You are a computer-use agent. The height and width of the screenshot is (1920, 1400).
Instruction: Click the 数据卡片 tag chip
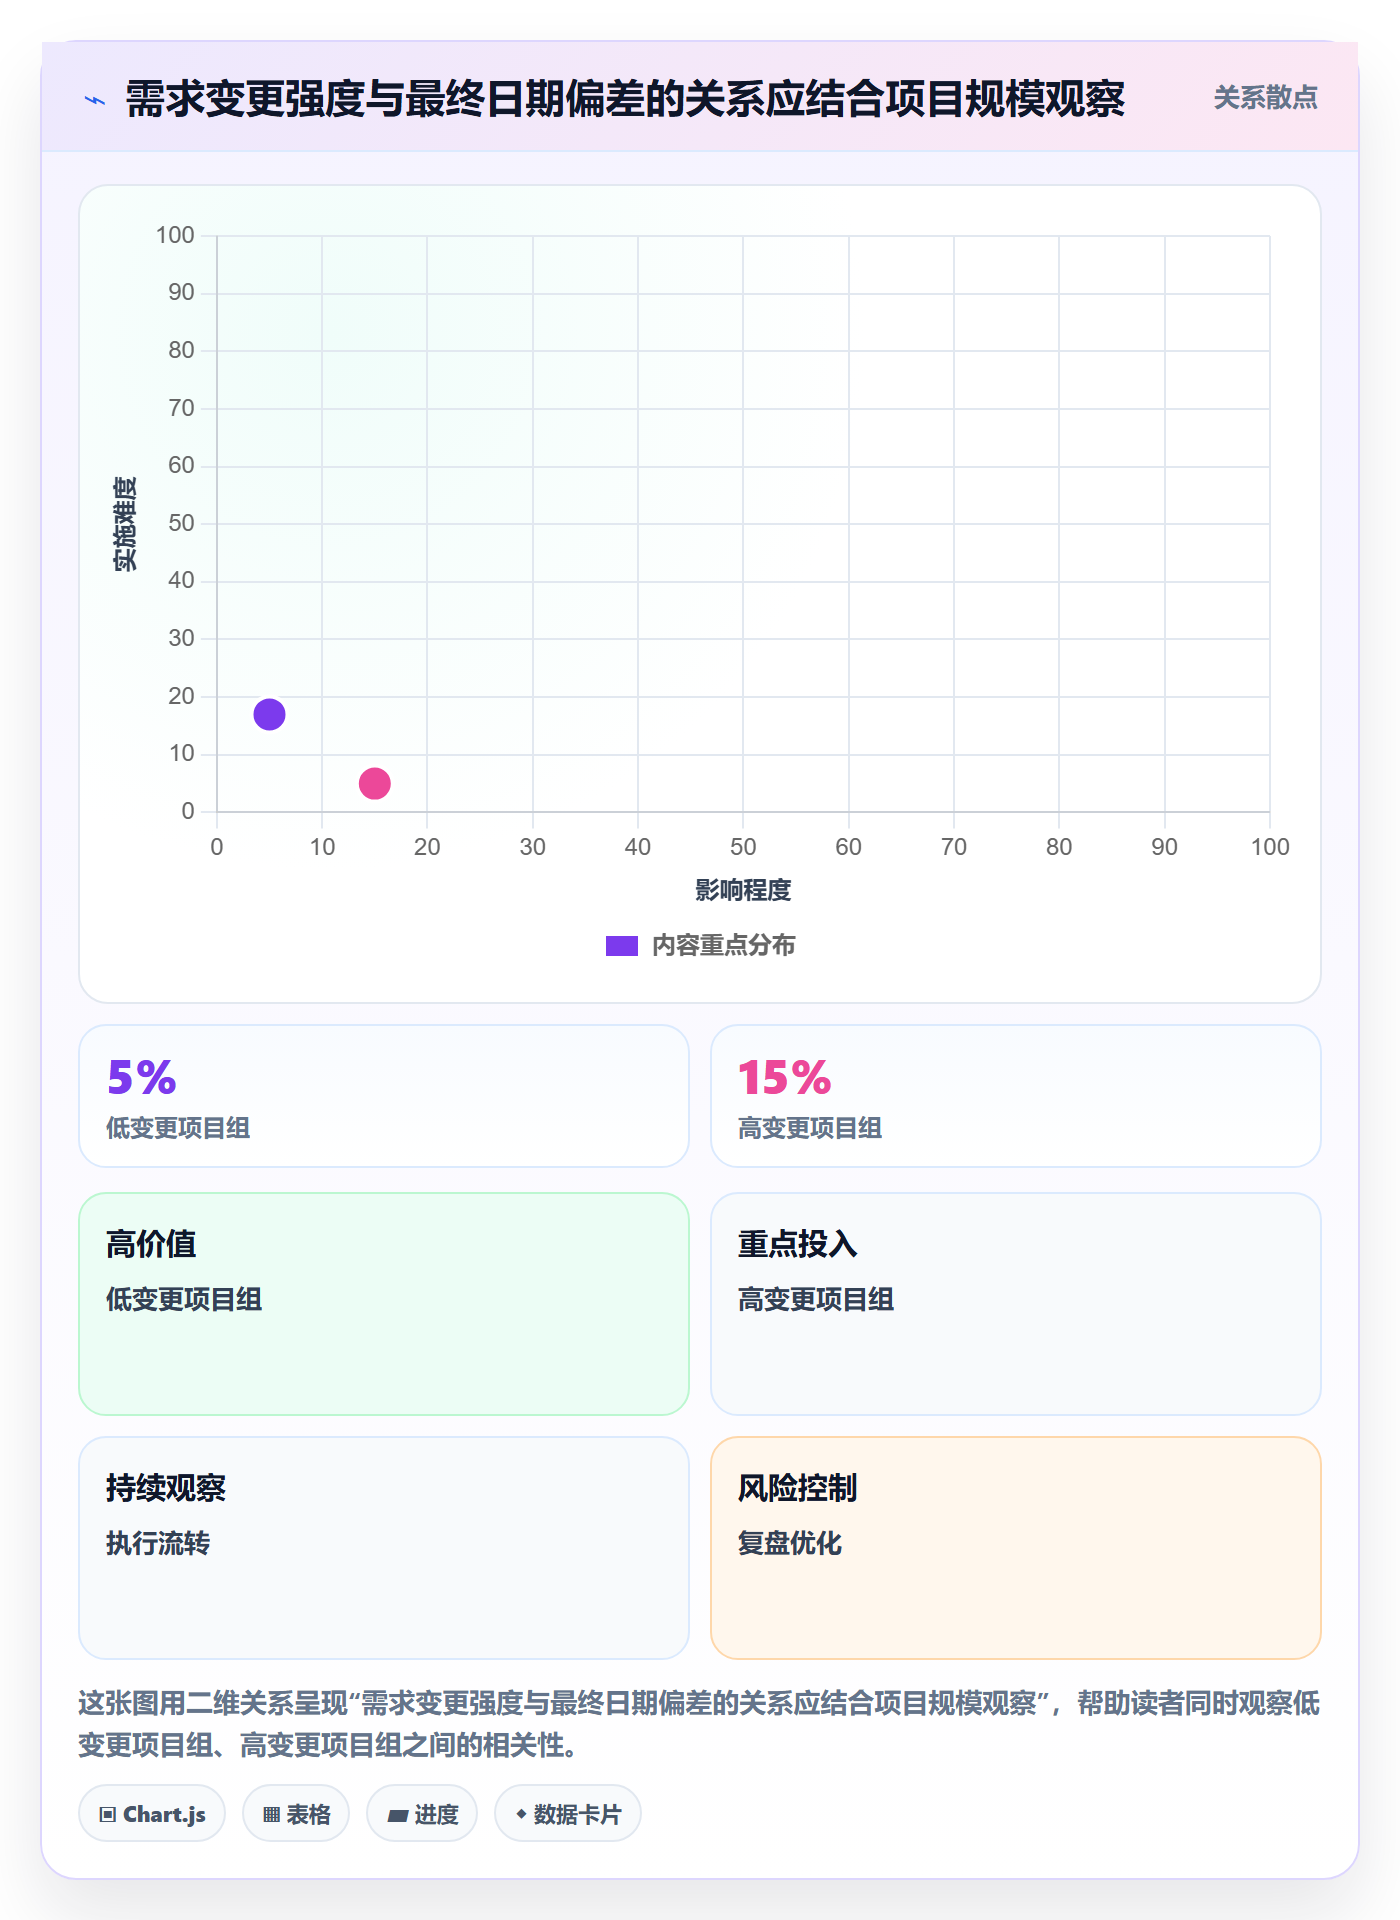[568, 1814]
